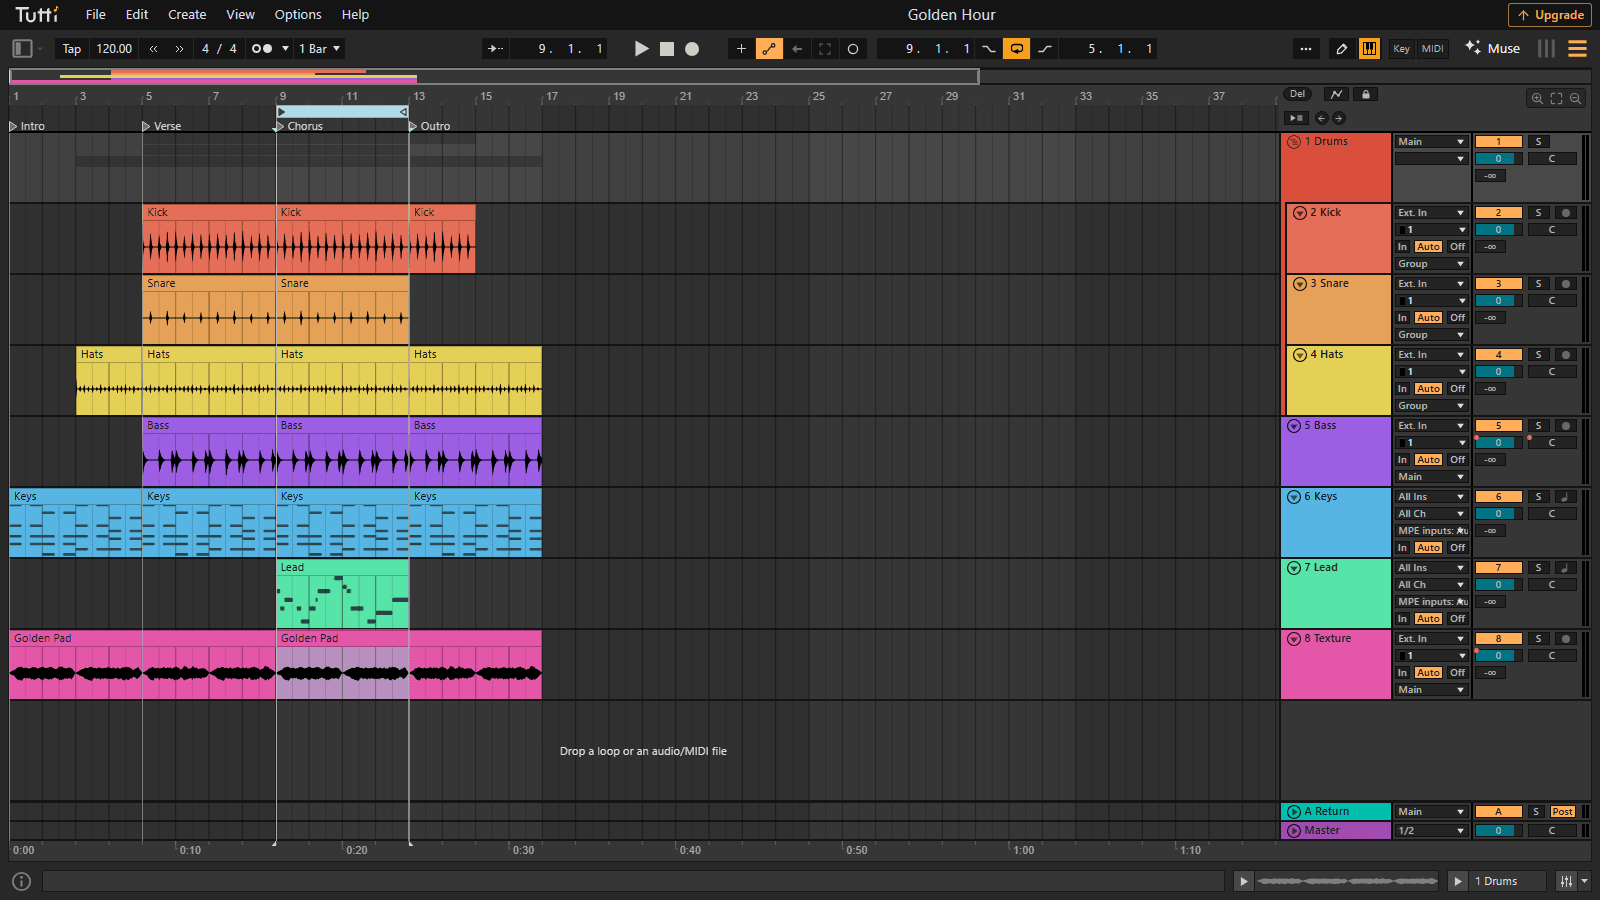Open the Group output dropdown on Snare track

click(x=1431, y=334)
